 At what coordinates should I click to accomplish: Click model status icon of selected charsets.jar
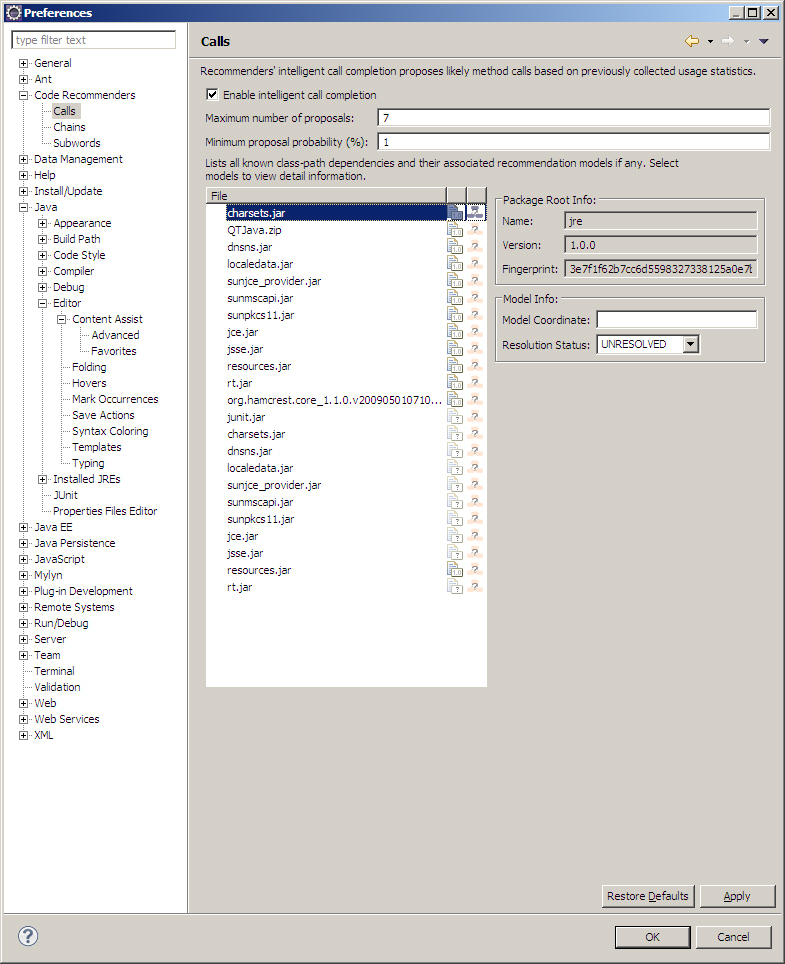tap(475, 213)
